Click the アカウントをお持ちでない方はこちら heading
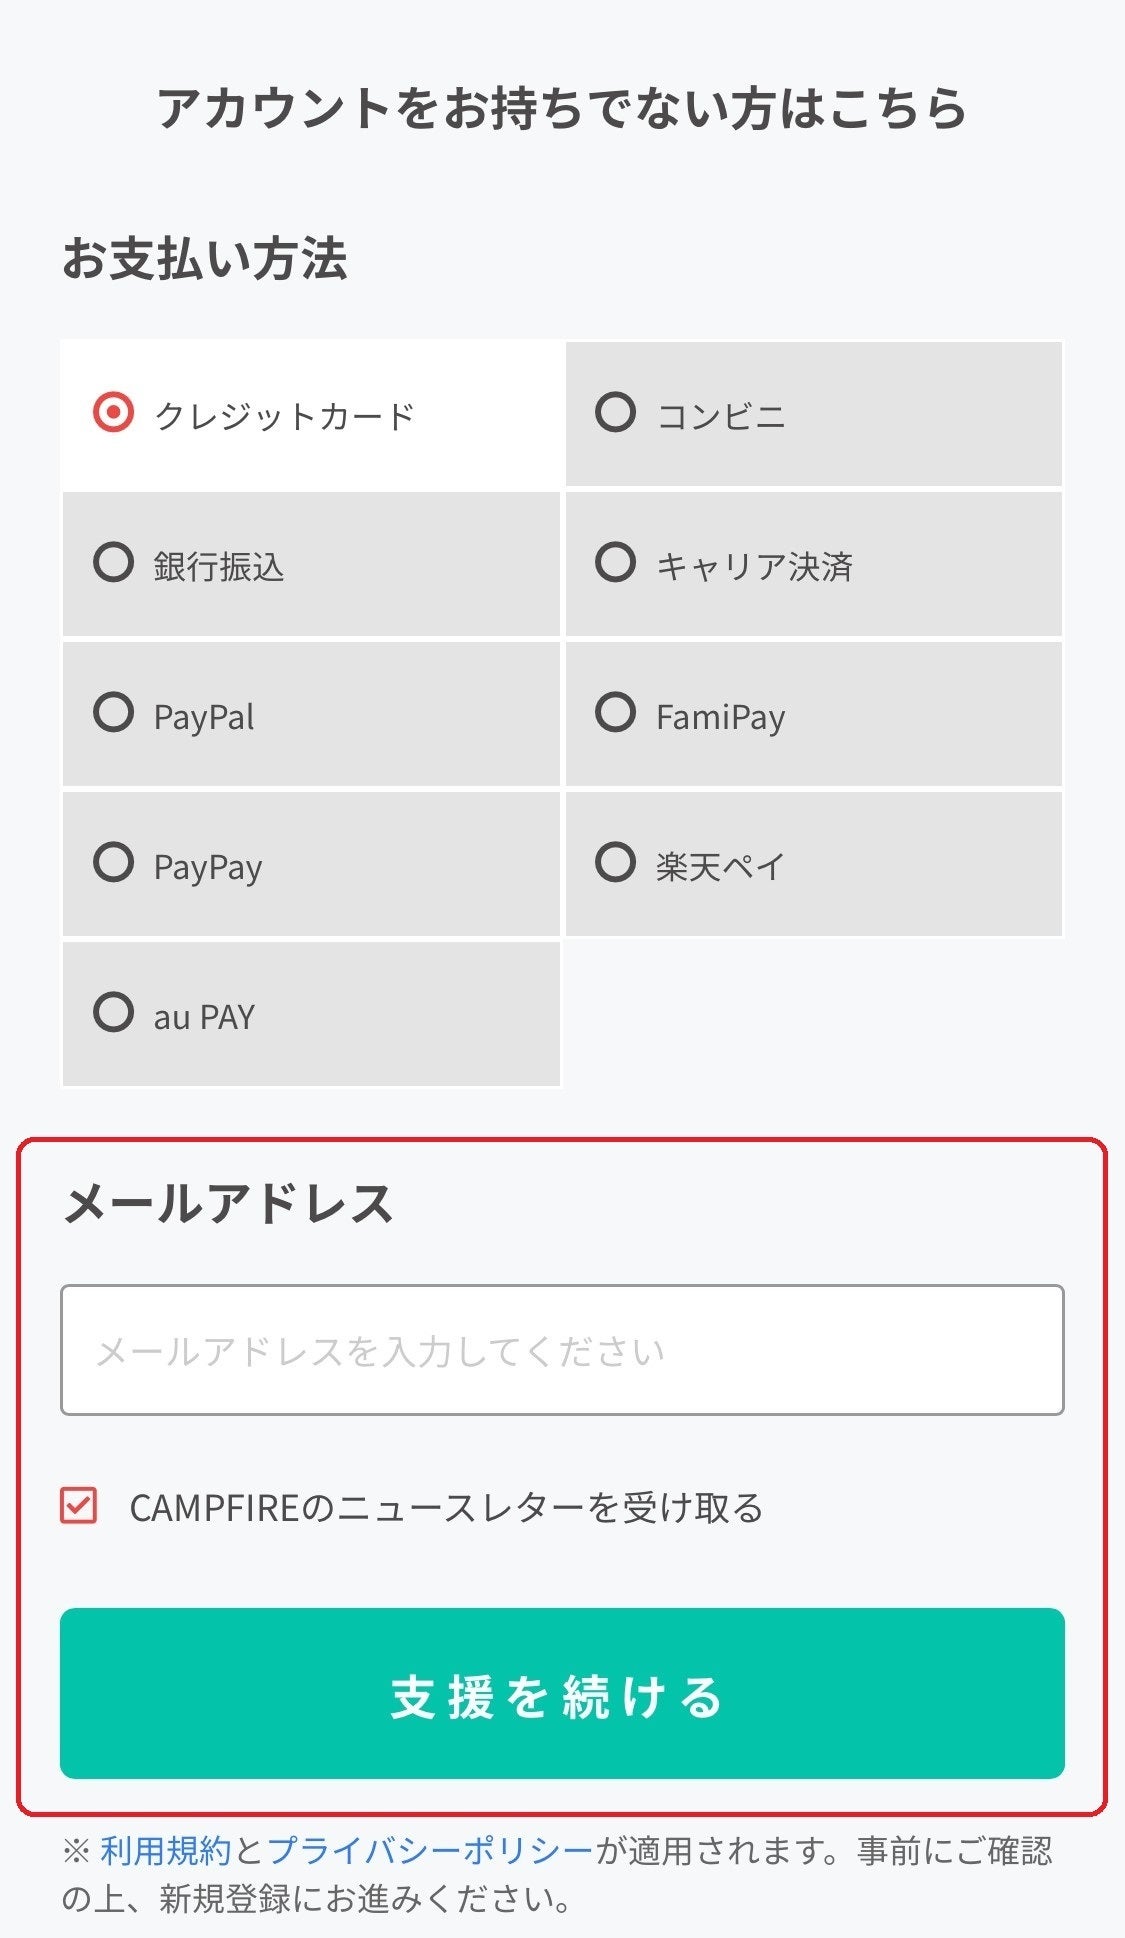1125x1938 pixels. tap(562, 108)
